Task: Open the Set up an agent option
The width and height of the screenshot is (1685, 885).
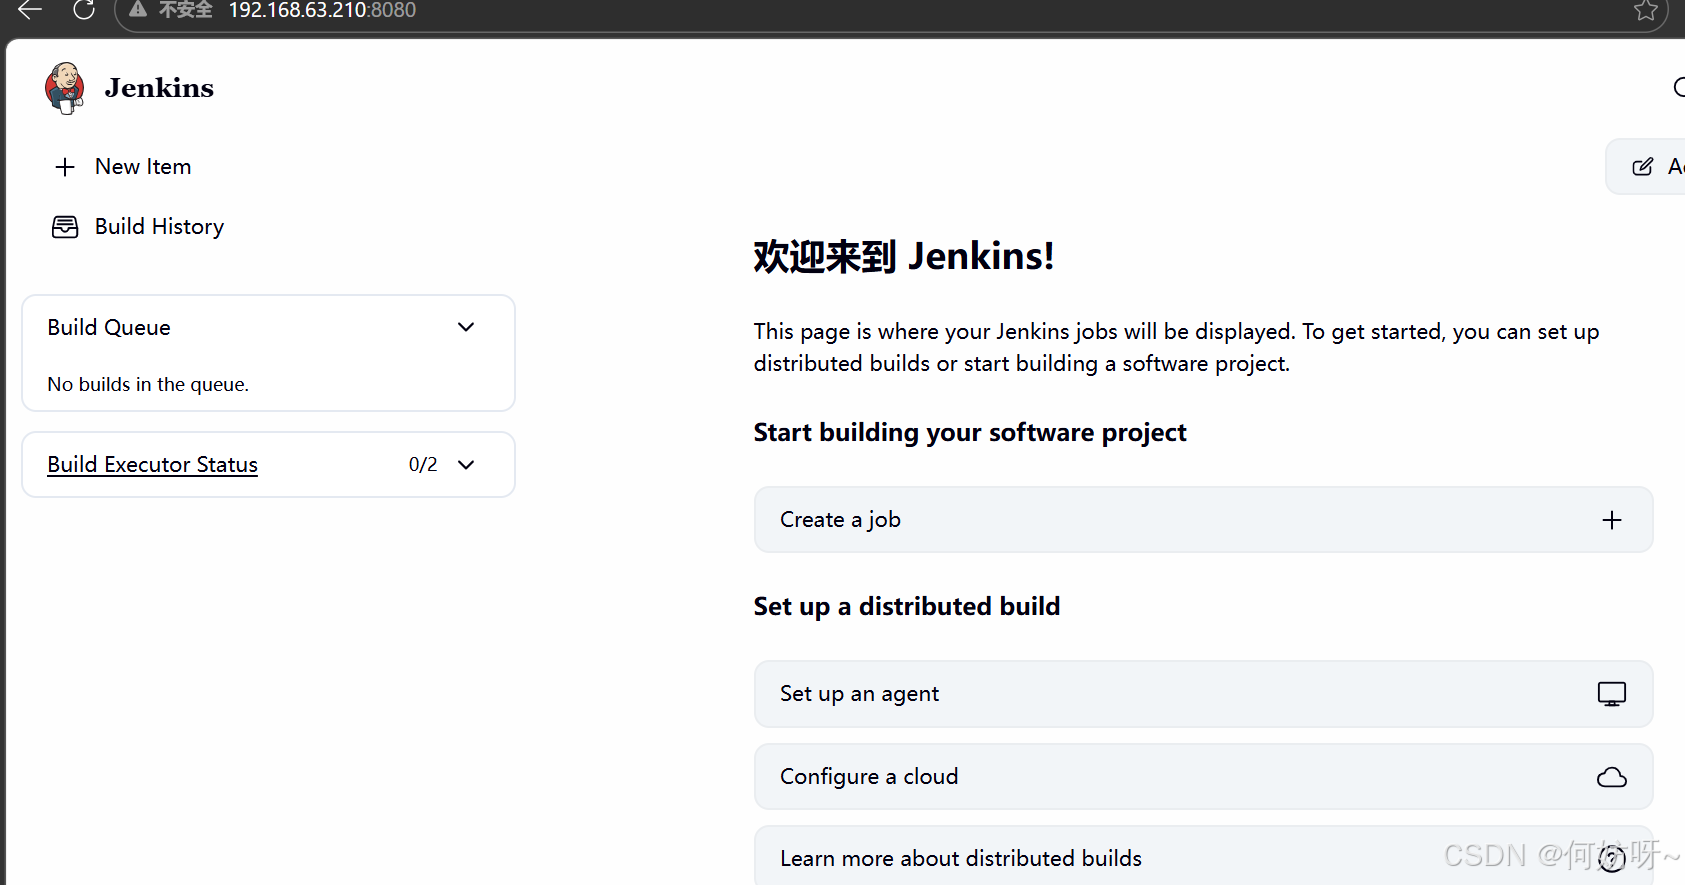Action: click(1203, 694)
